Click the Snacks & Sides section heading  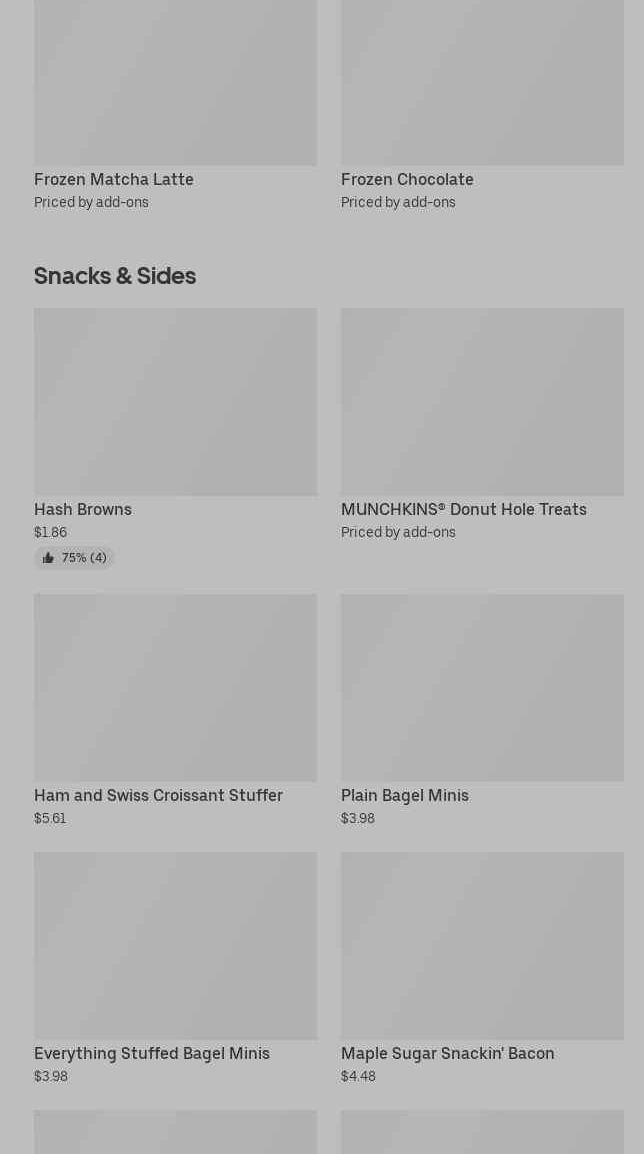click(x=115, y=275)
